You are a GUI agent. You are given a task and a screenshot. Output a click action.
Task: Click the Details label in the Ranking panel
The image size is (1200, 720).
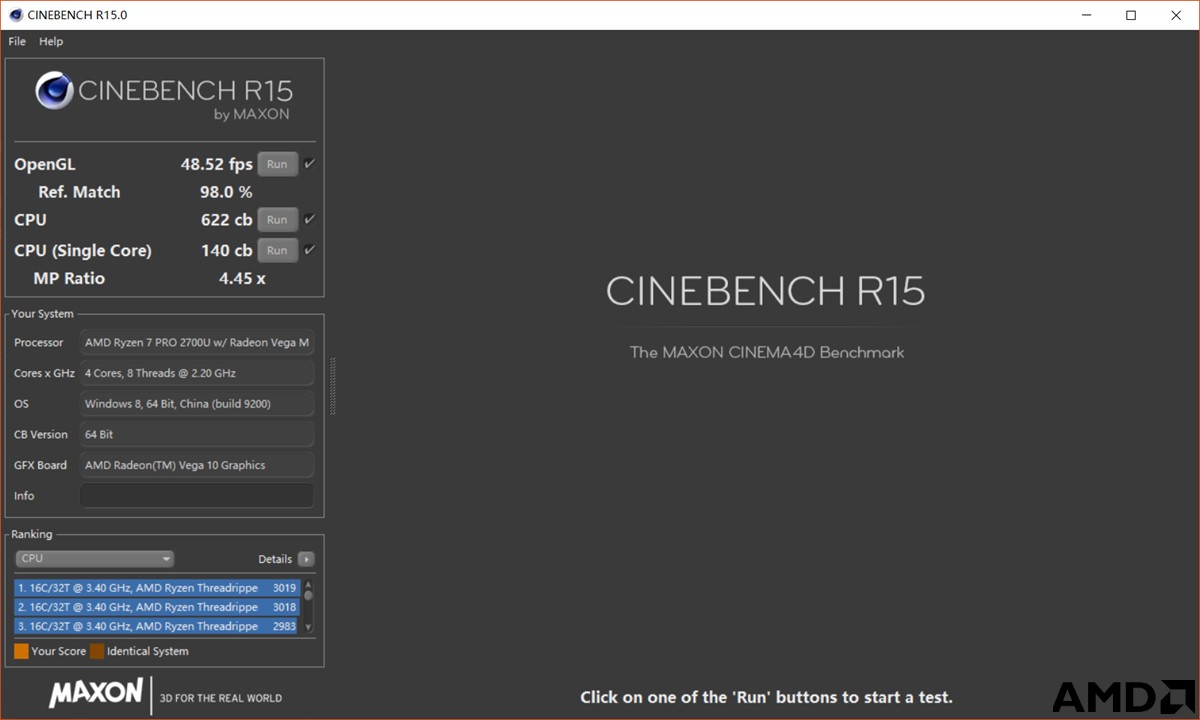click(275, 559)
